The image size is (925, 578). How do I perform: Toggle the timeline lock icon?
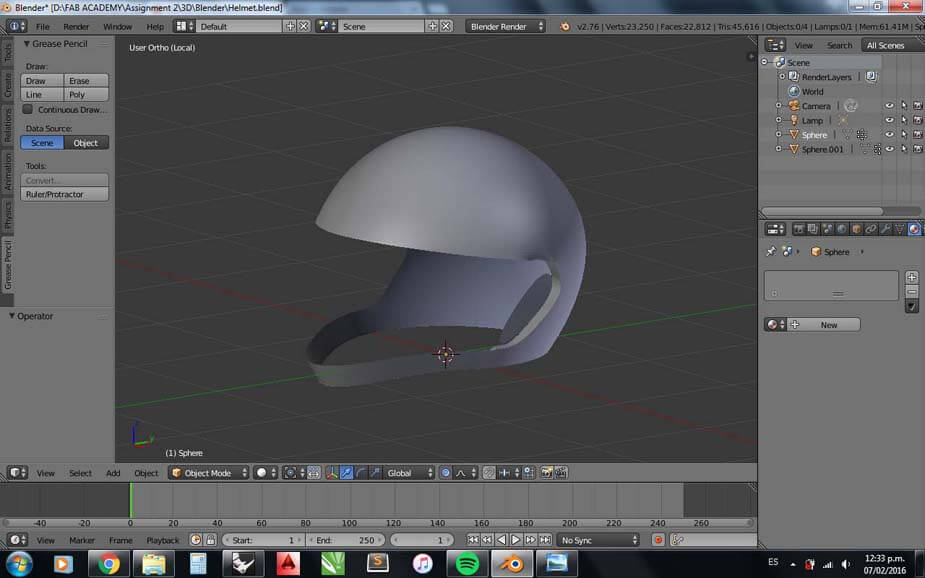pos(211,540)
